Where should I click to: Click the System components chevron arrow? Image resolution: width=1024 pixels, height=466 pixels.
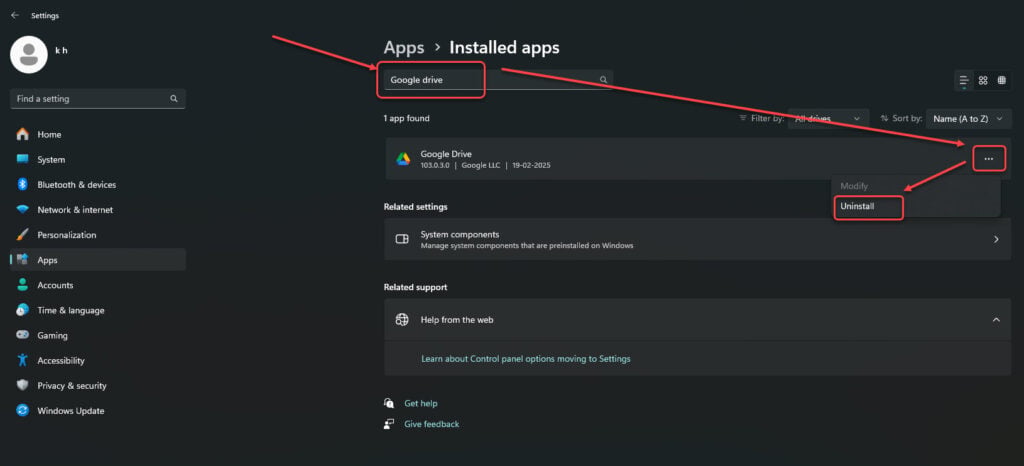[x=996, y=240]
